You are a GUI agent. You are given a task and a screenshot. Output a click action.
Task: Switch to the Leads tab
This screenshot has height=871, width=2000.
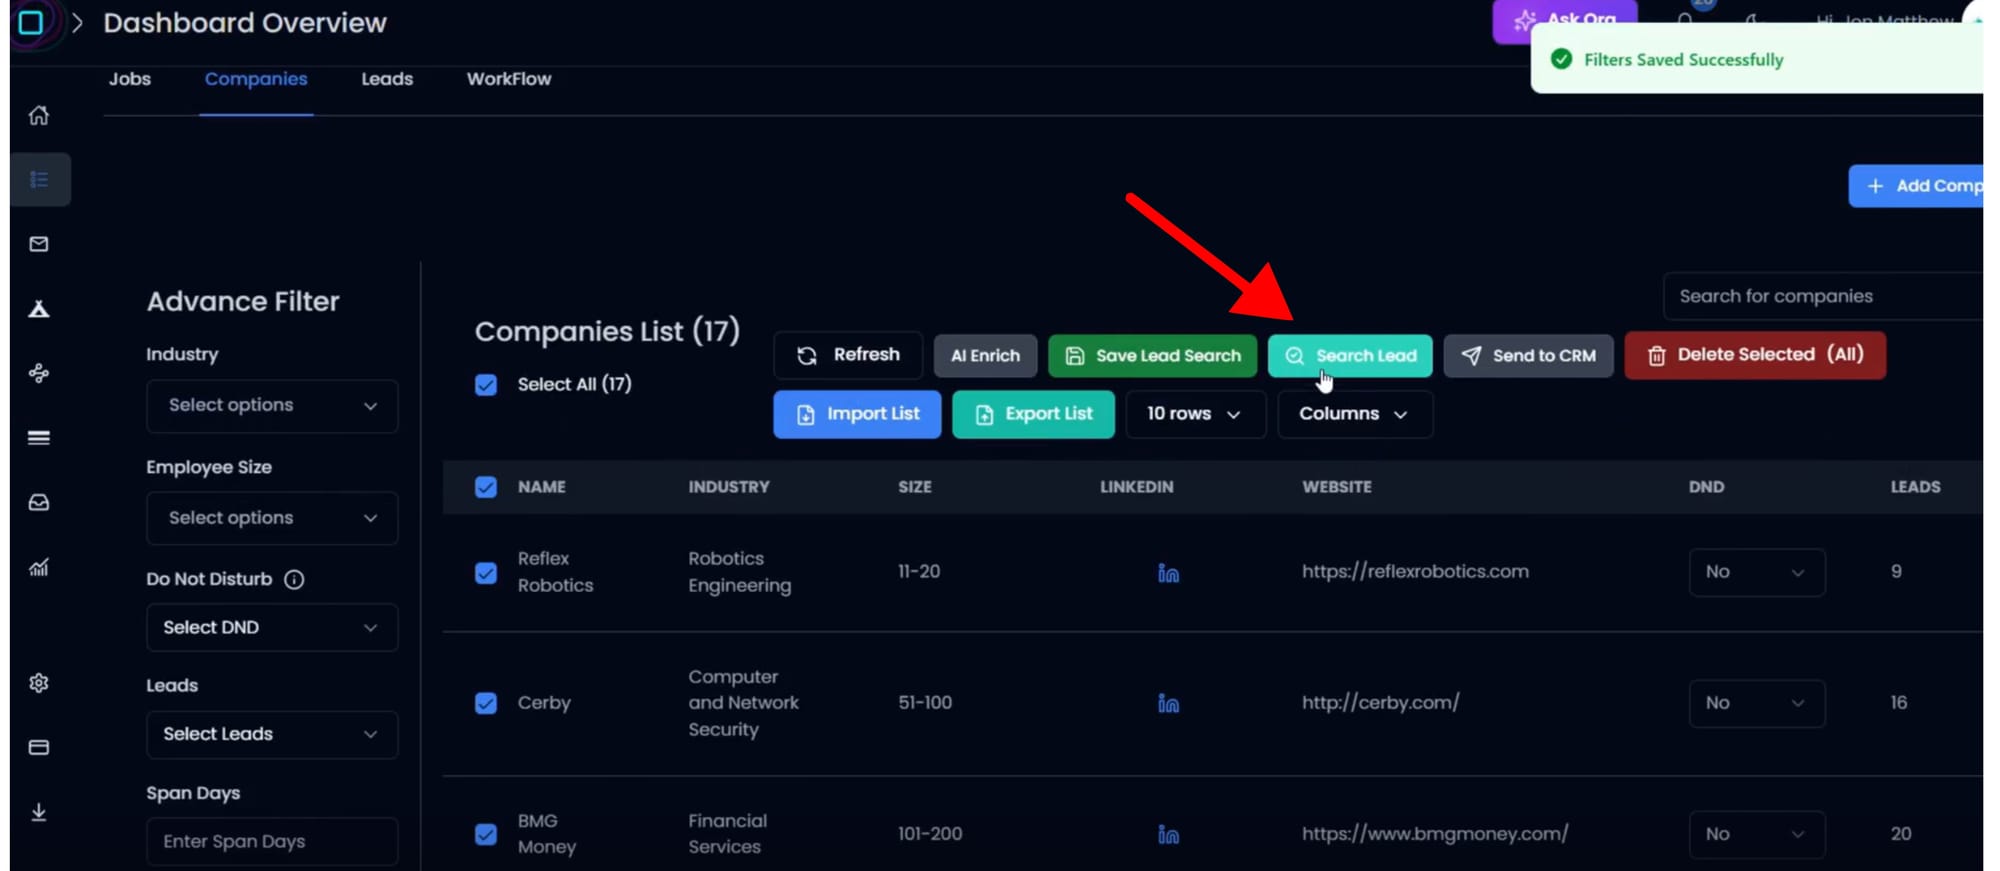tap(387, 79)
